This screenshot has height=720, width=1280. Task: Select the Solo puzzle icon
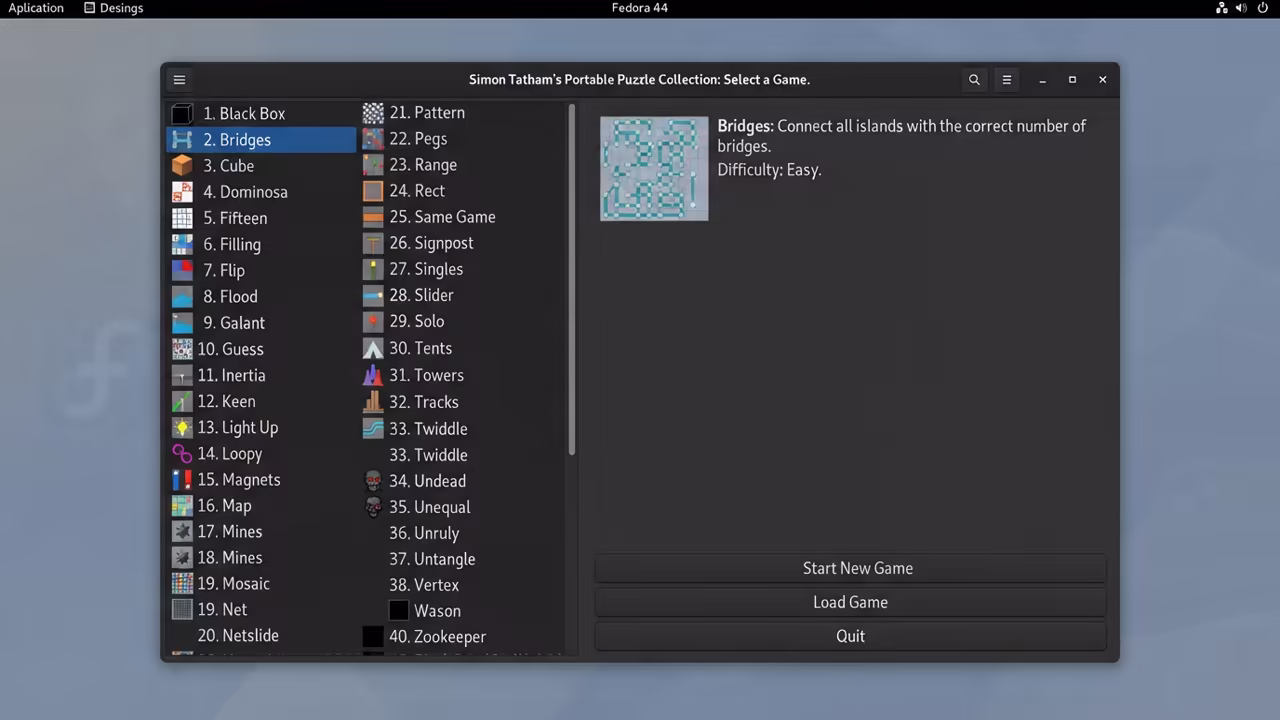pyautogui.click(x=373, y=321)
